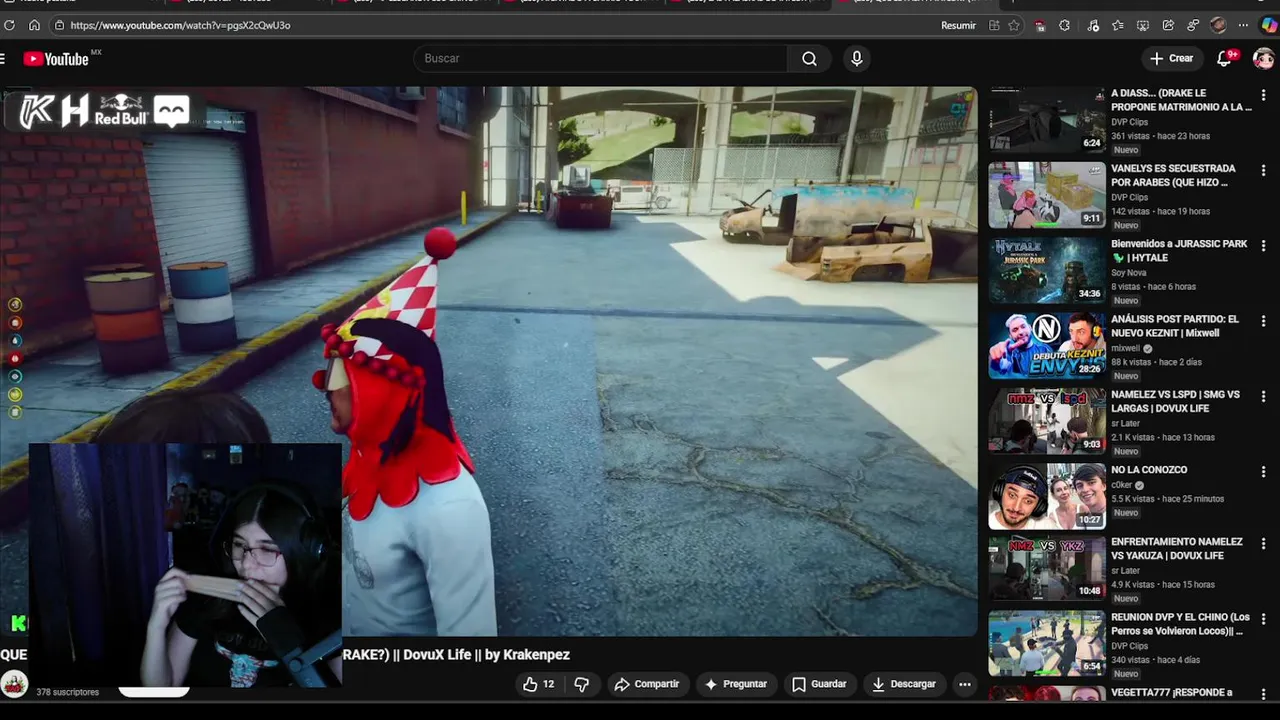The image size is (1280, 720).
Task: Click the YouTube logo home link
Action: [x=56, y=59]
